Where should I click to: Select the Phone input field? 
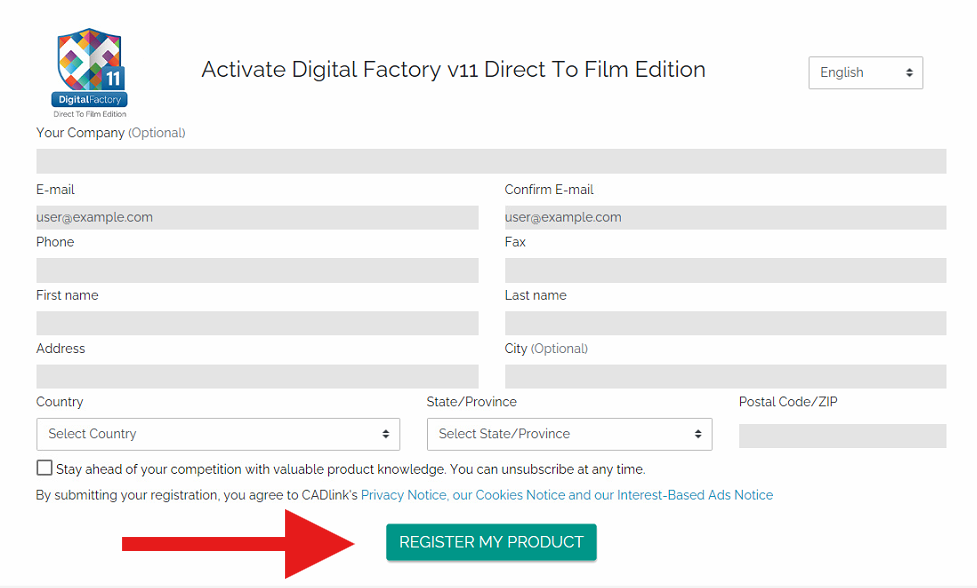coord(257,270)
